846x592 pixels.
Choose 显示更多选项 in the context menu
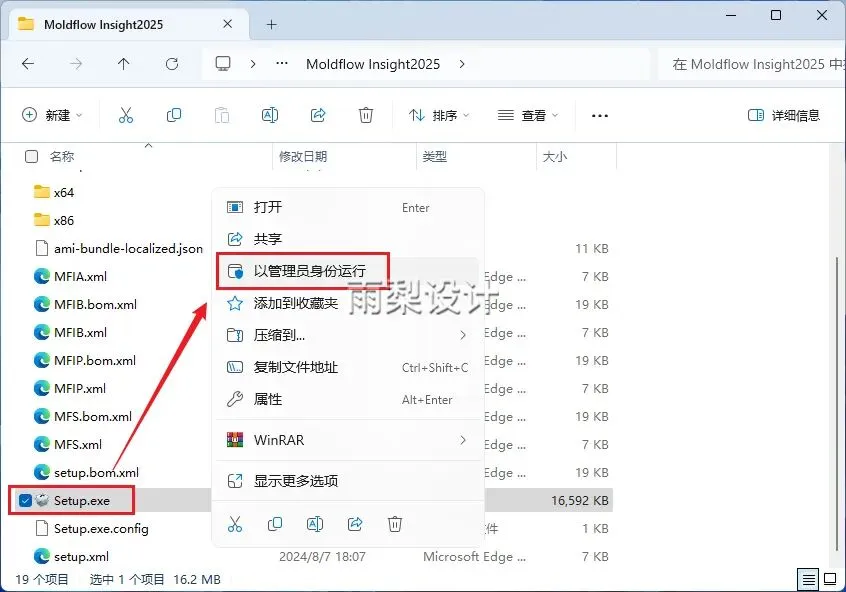349,481
